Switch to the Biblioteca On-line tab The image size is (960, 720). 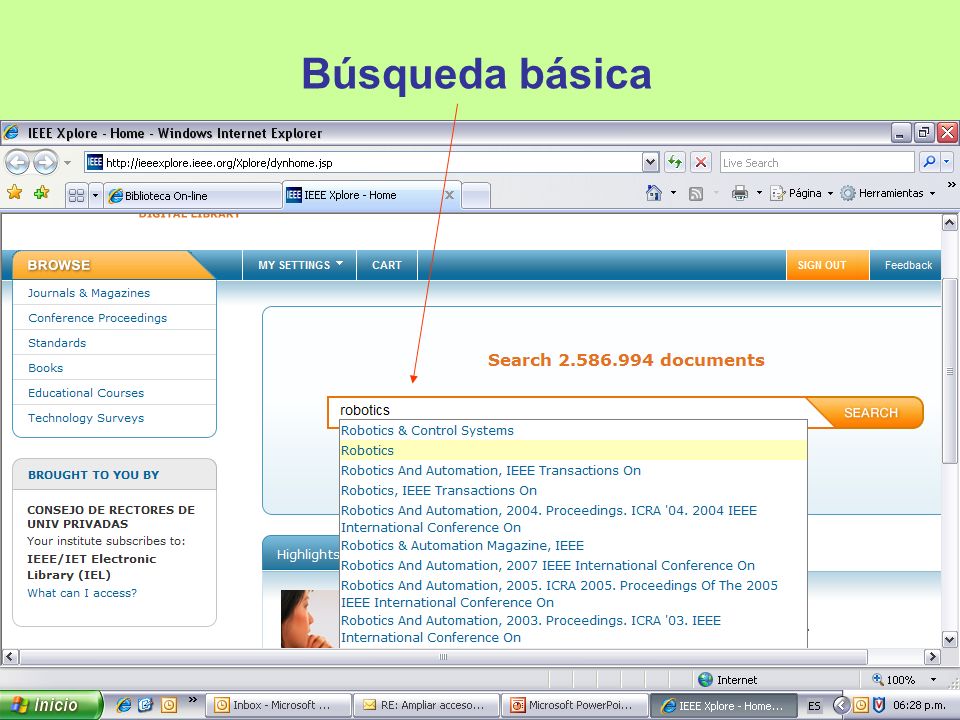pos(192,195)
